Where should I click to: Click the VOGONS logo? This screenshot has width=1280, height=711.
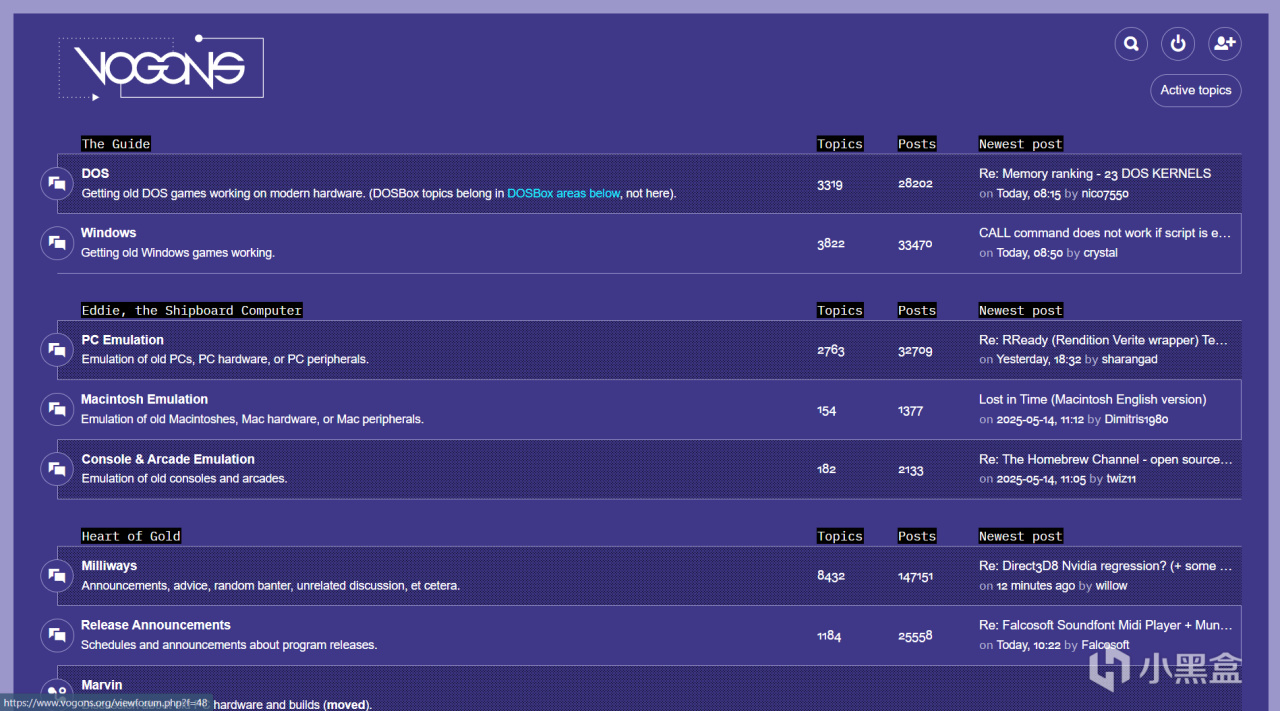pyautogui.click(x=161, y=68)
